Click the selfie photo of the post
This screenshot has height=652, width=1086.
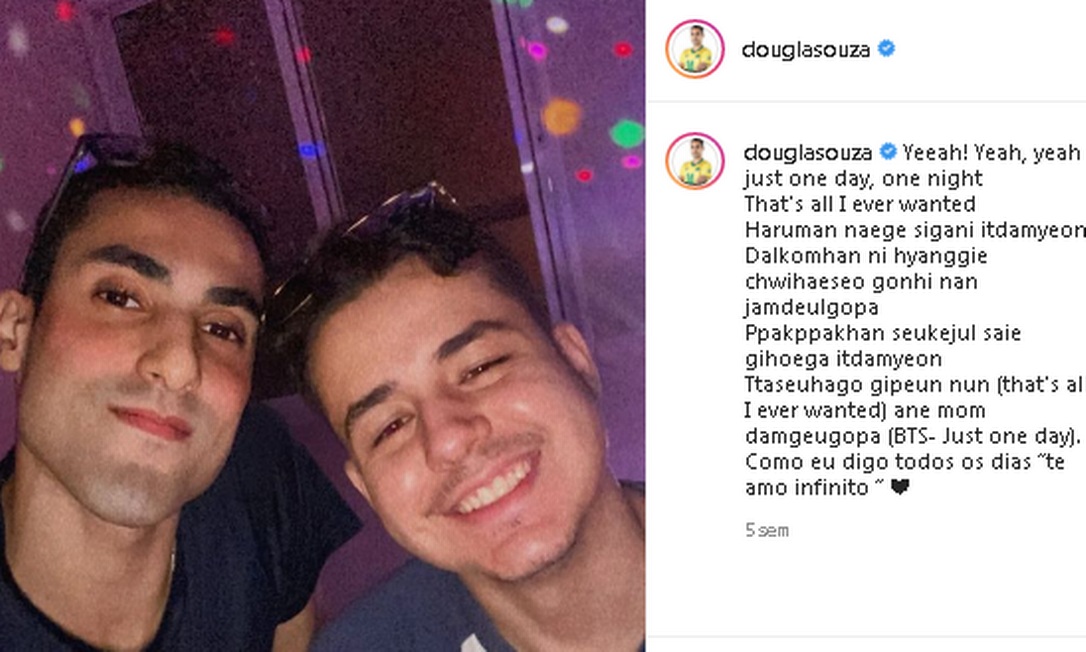click(x=322, y=326)
